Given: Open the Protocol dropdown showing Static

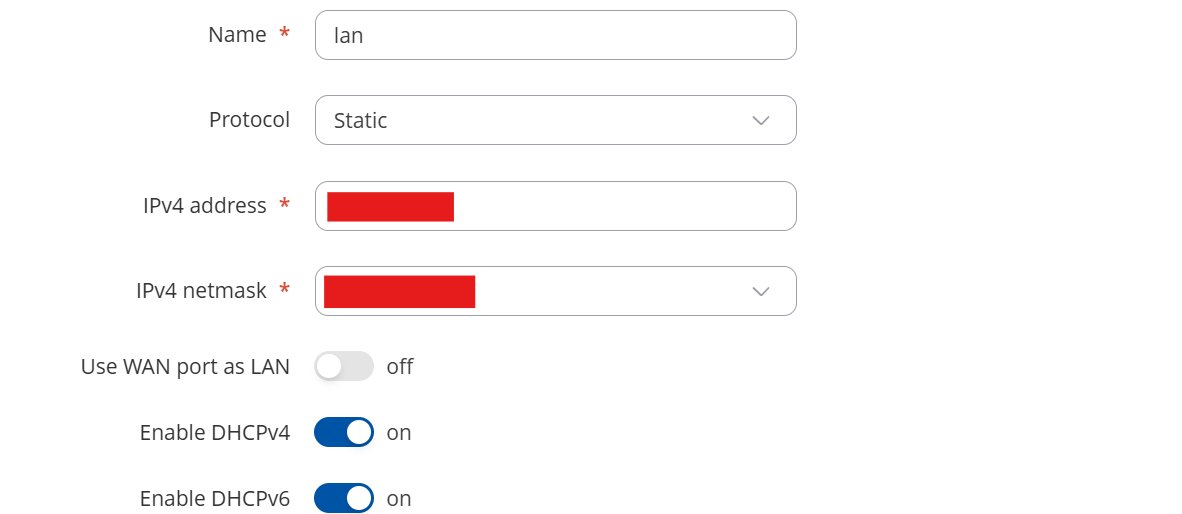Looking at the screenshot, I should tap(540, 120).
